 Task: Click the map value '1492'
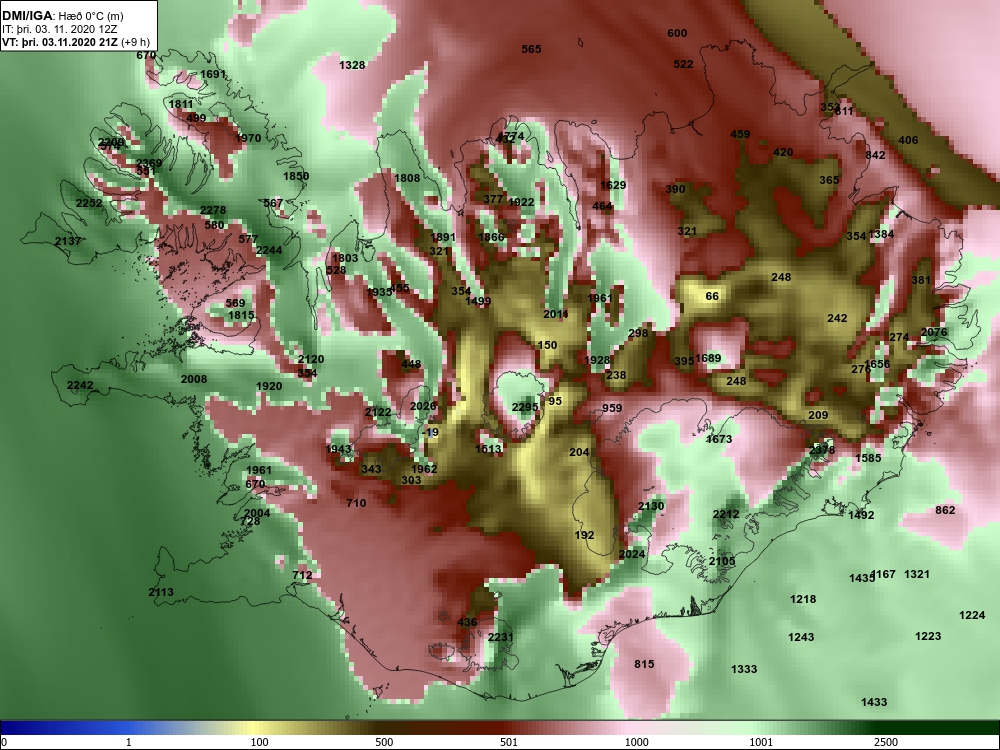click(x=861, y=515)
